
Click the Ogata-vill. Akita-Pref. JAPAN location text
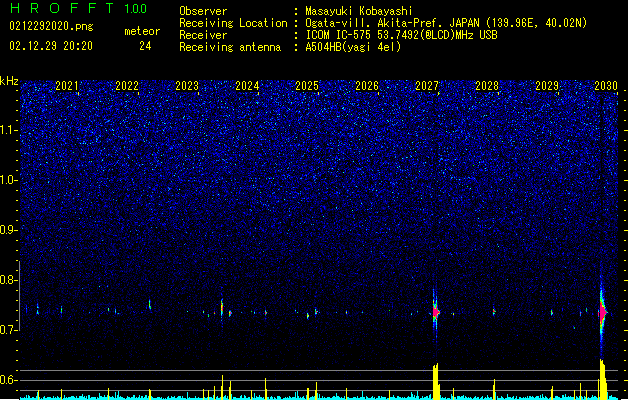click(x=446, y=23)
